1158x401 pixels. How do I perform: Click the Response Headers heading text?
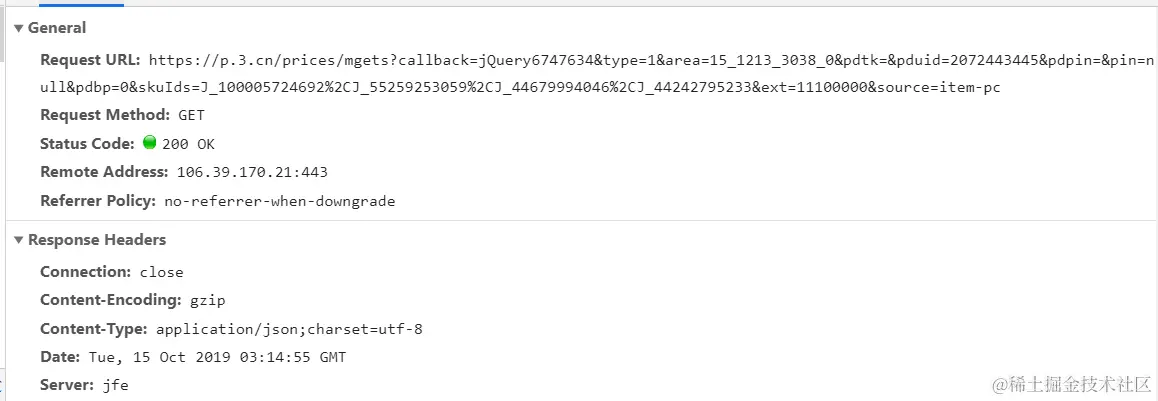(97, 240)
